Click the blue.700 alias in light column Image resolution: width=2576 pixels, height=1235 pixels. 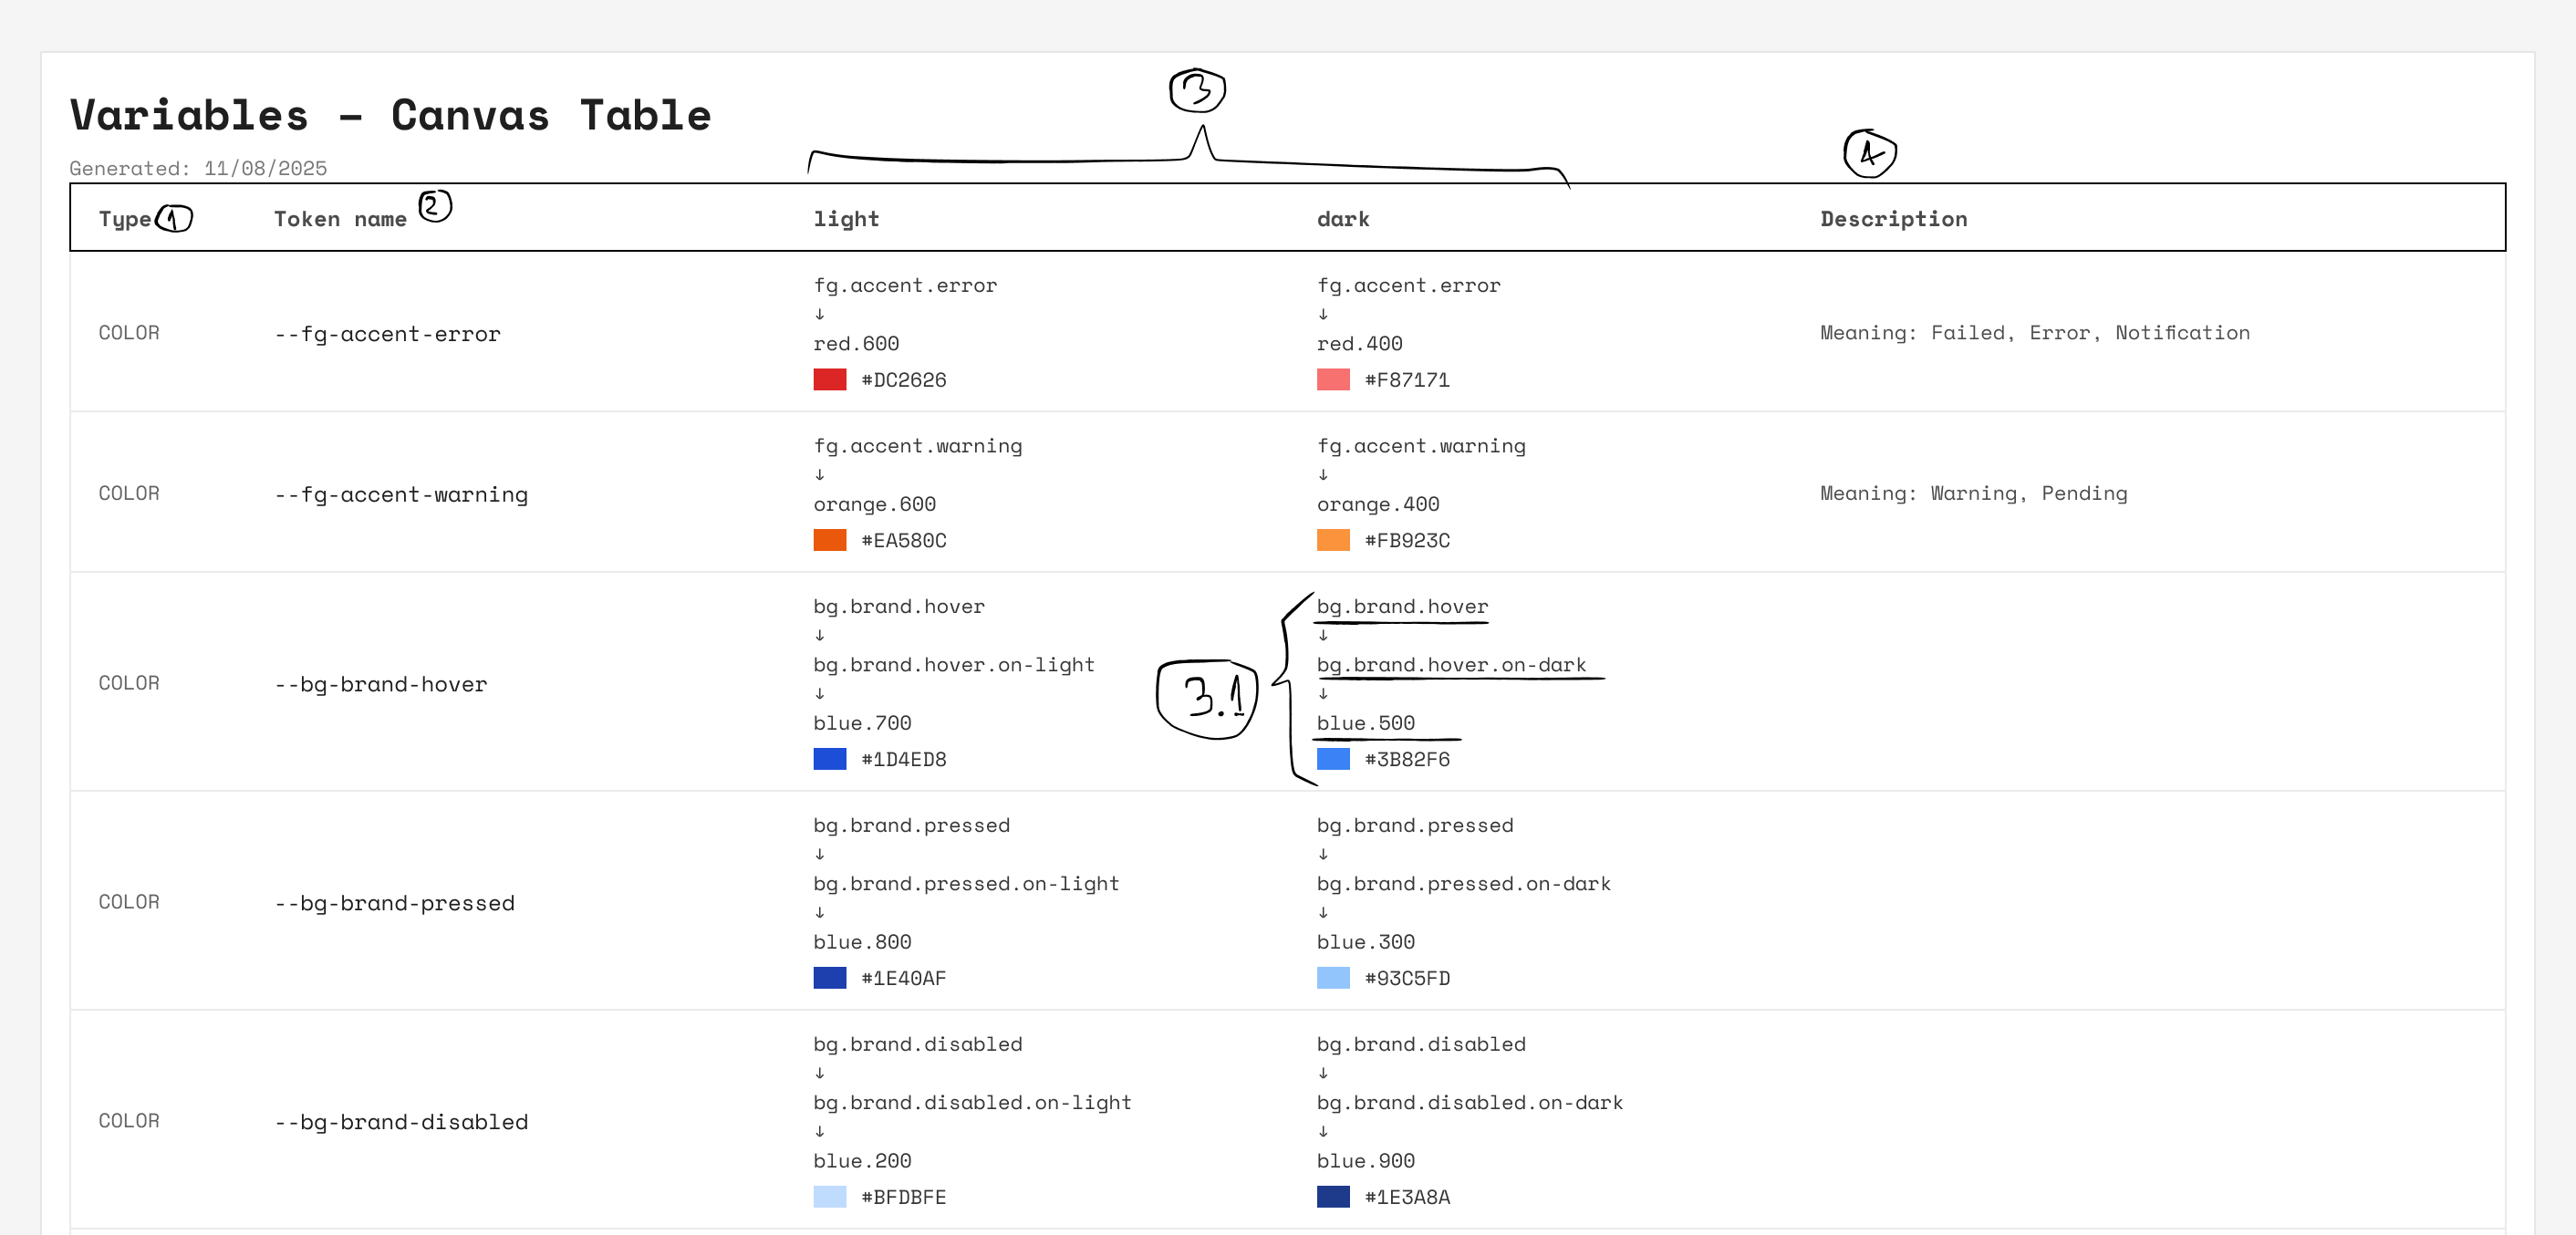862,723
